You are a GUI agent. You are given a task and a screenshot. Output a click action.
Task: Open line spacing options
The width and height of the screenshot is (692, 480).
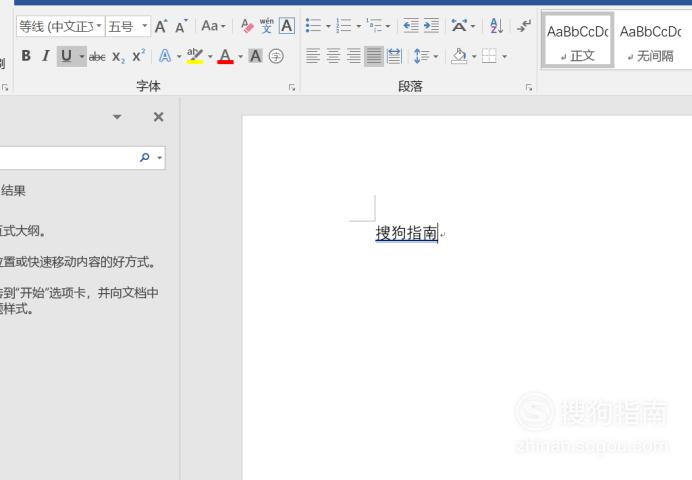click(x=425, y=56)
